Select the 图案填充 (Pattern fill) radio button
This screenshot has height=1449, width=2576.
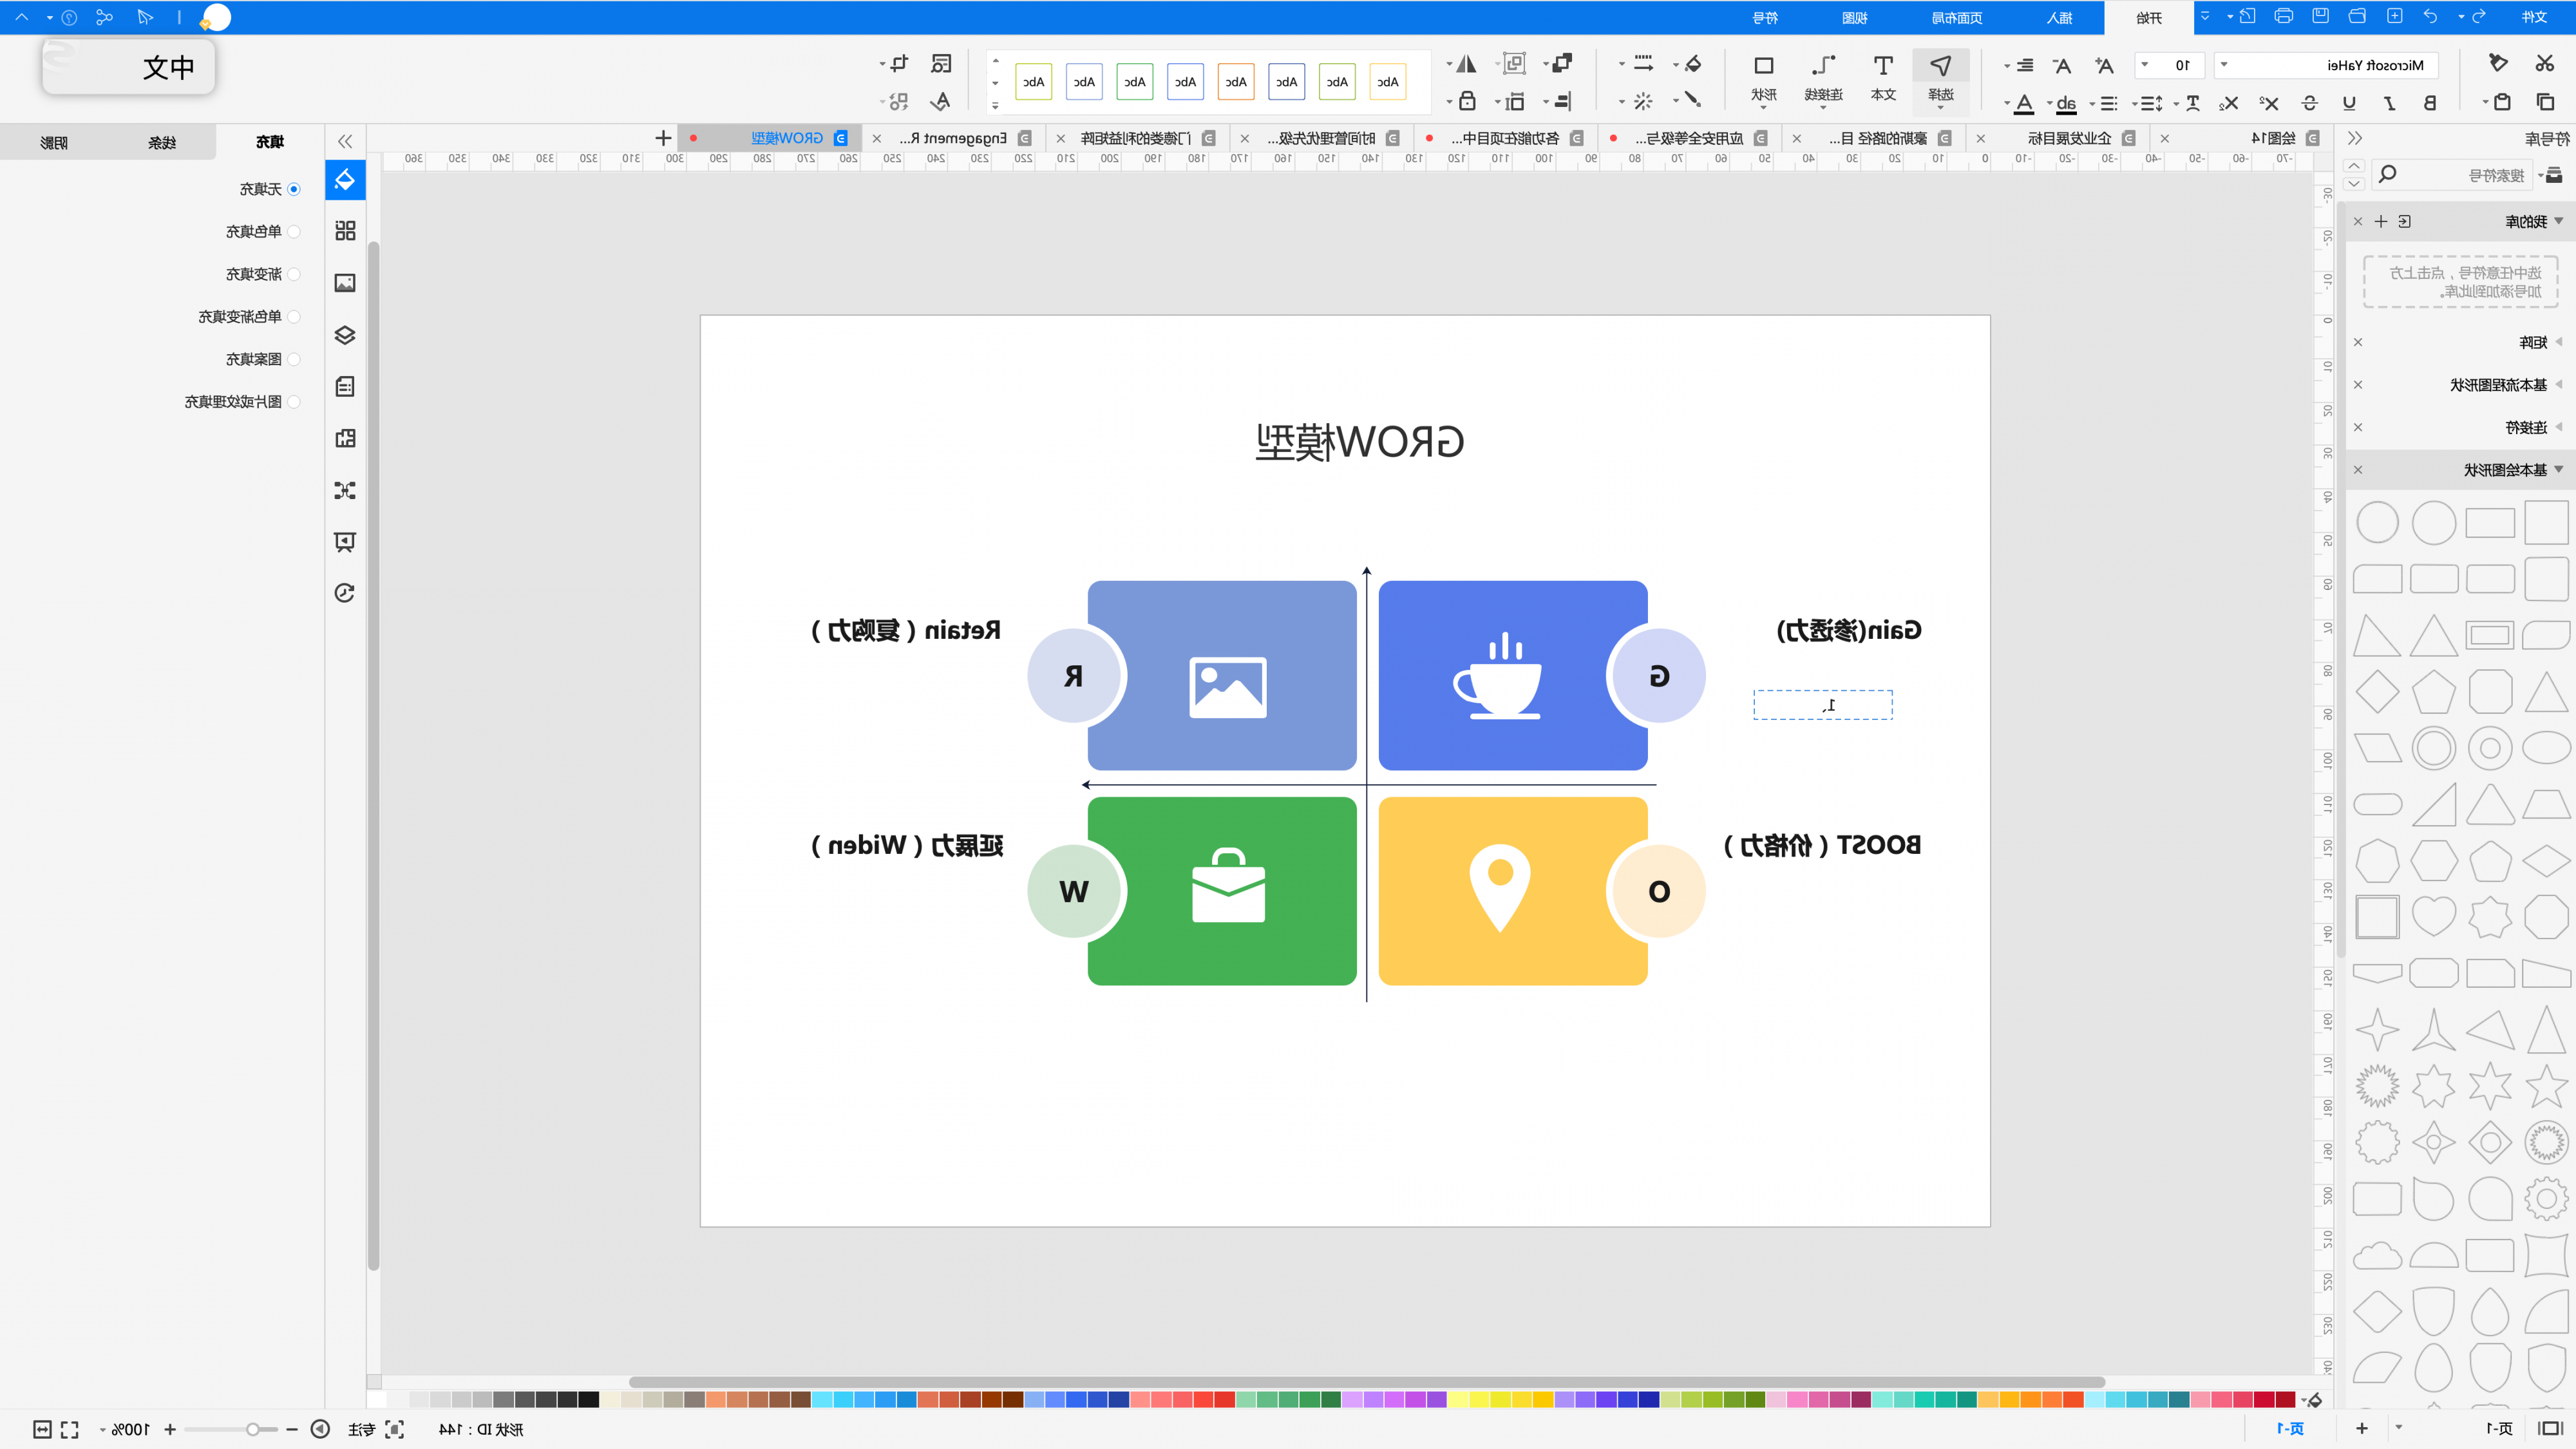click(x=294, y=359)
